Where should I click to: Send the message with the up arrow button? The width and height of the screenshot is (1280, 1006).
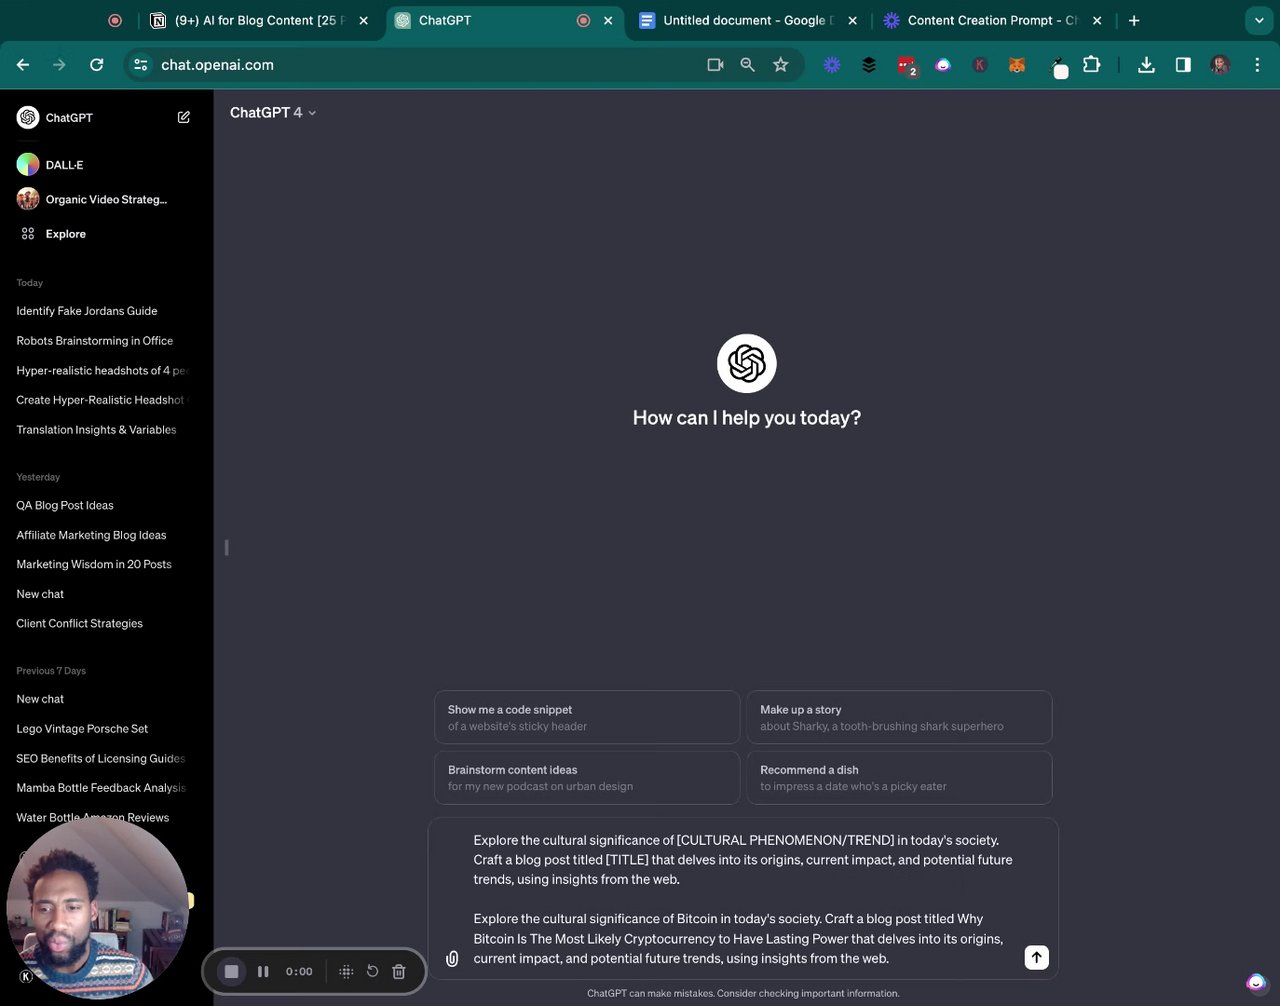pyautogui.click(x=1037, y=957)
